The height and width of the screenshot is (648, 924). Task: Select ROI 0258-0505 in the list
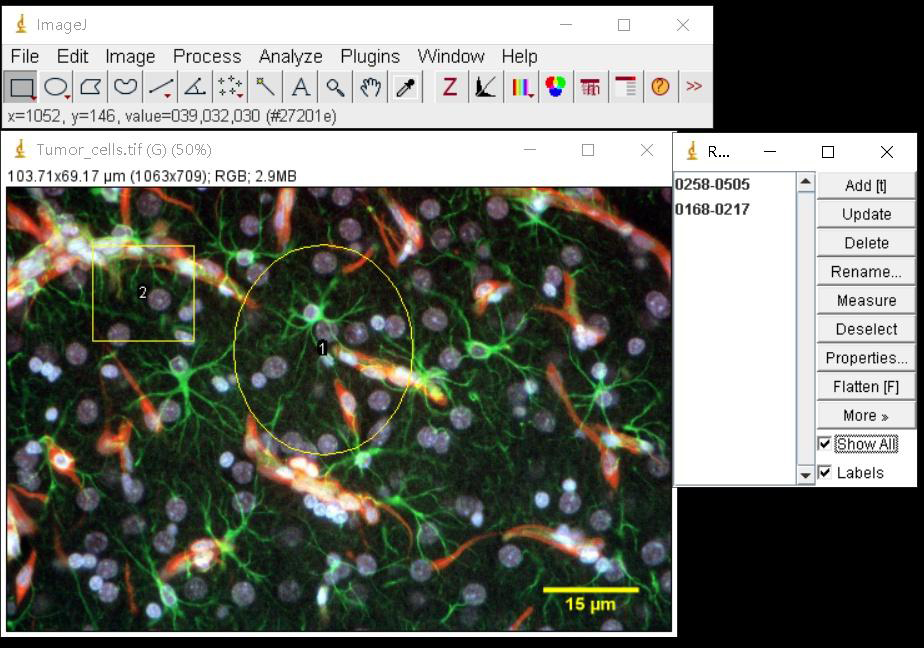pyautogui.click(x=712, y=184)
